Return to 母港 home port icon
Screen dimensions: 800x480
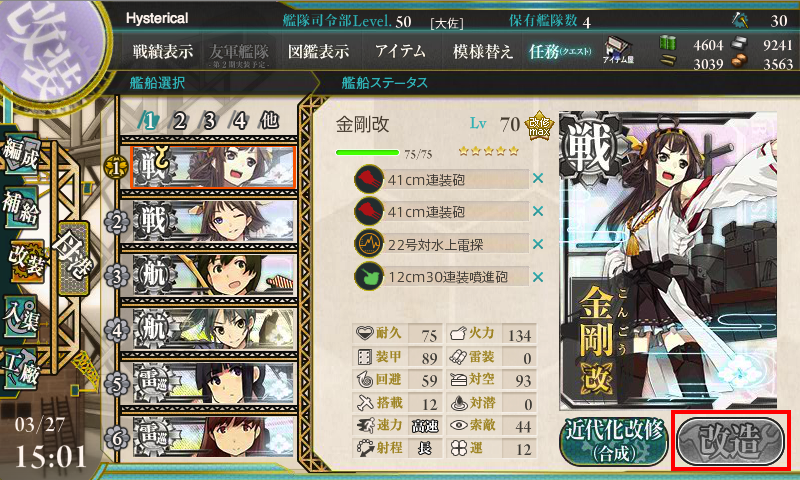coord(74,259)
